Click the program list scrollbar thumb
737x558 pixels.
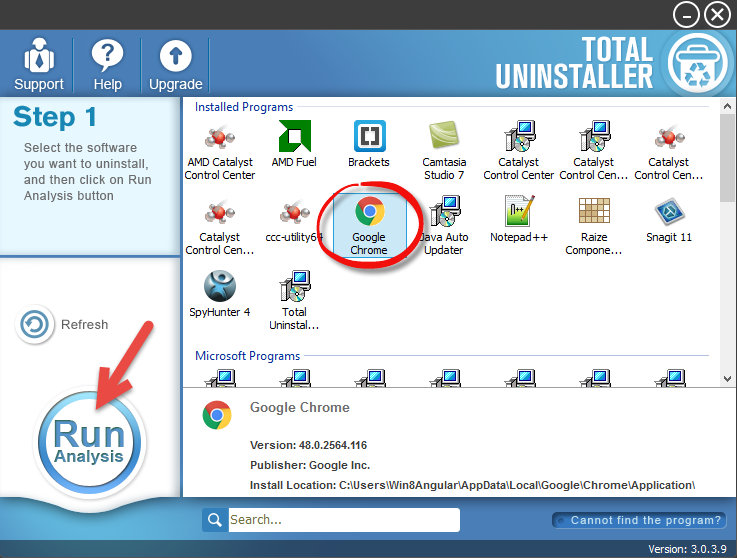[x=728, y=157]
